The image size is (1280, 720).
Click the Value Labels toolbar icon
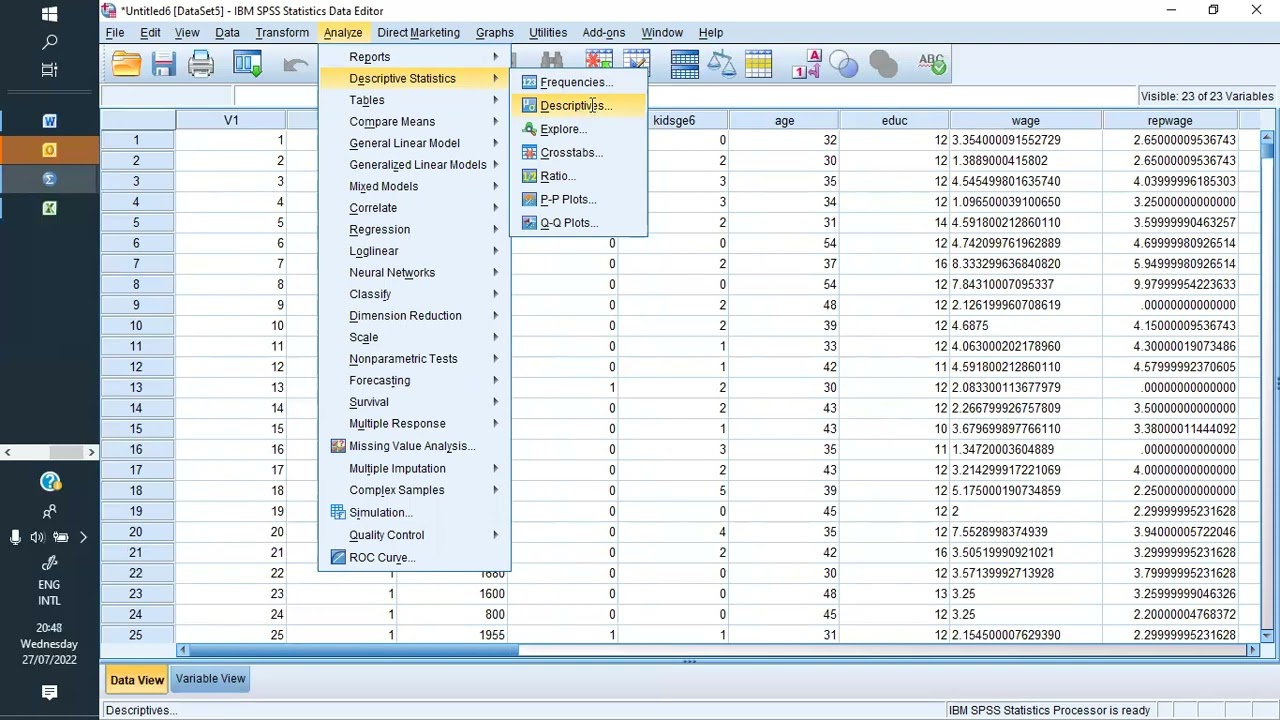point(806,65)
